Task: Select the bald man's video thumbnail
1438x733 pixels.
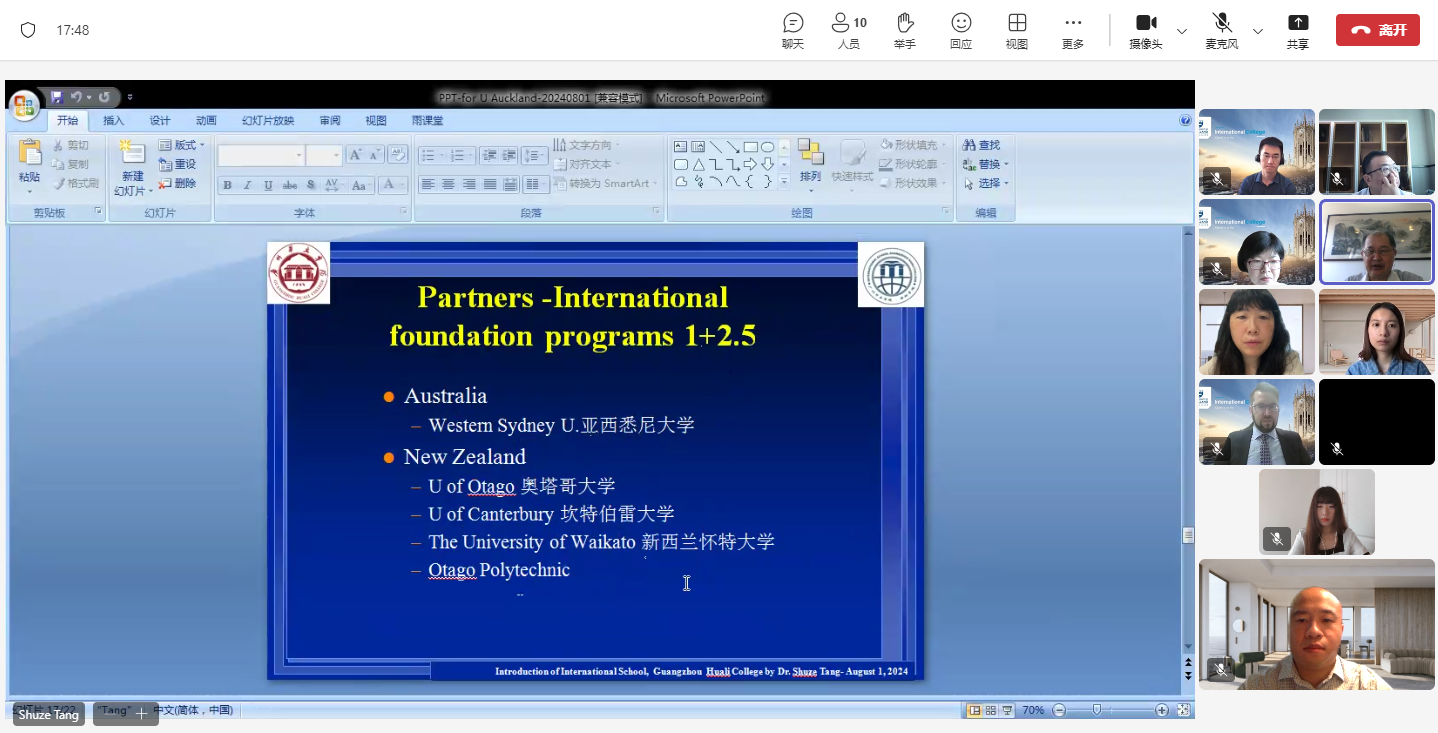Action: [x=1316, y=625]
